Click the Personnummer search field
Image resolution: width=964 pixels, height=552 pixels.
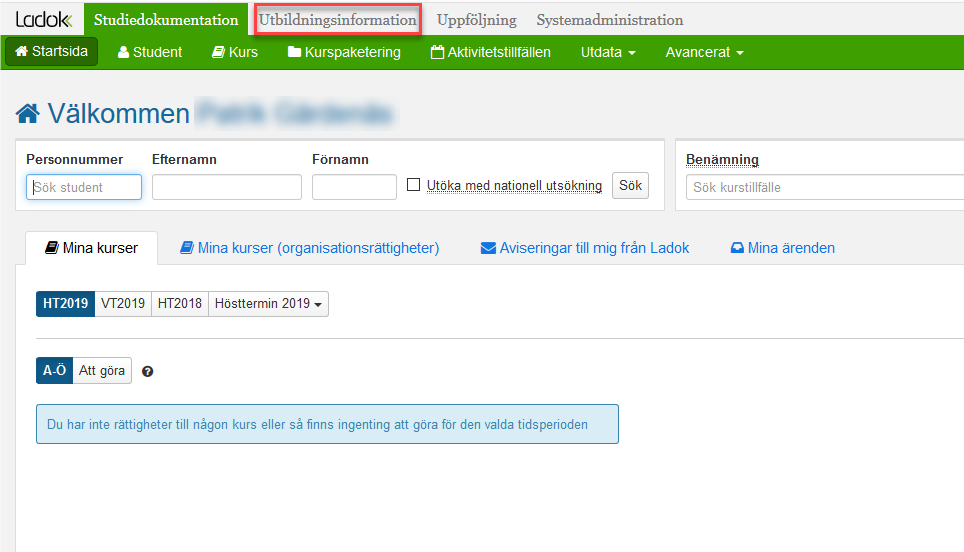pyautogui.click(x=84, y=187)
